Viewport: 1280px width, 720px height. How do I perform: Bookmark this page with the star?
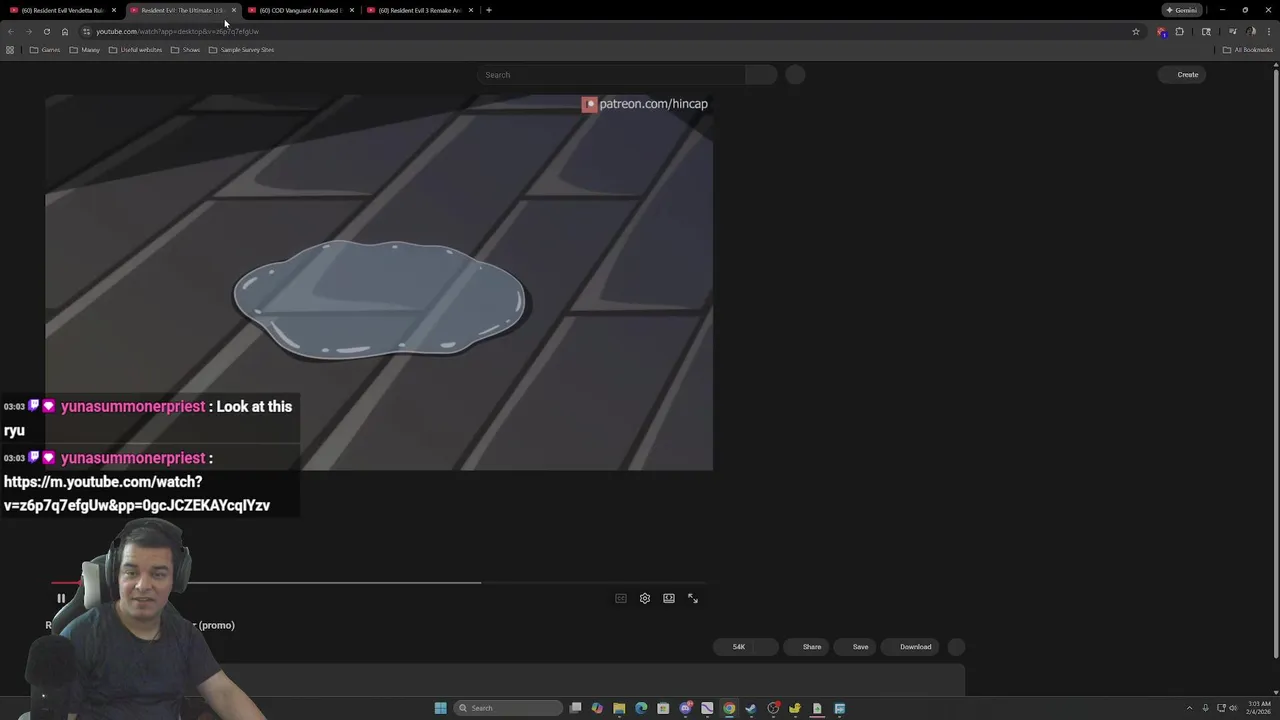[x=1136, y=31]
